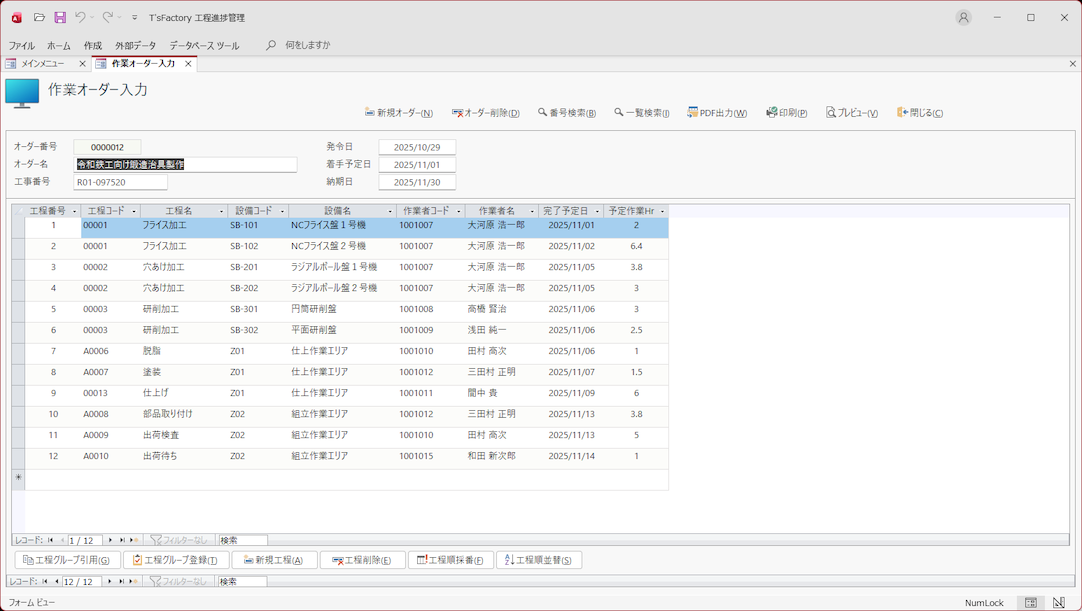Click 新規工程(A) button

pos(274,560)
